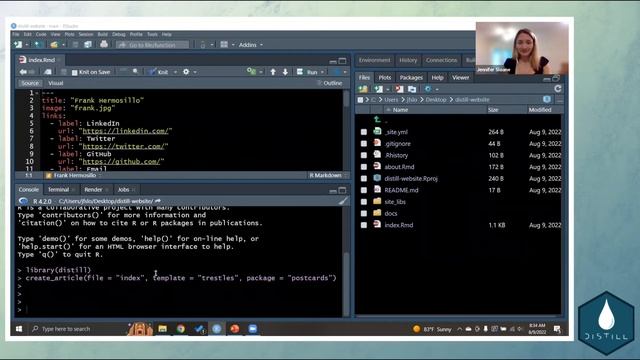This screenshot has height=360, width=640.
Task: Open File Explorer from the taskbar
Action: pos(162,329)
